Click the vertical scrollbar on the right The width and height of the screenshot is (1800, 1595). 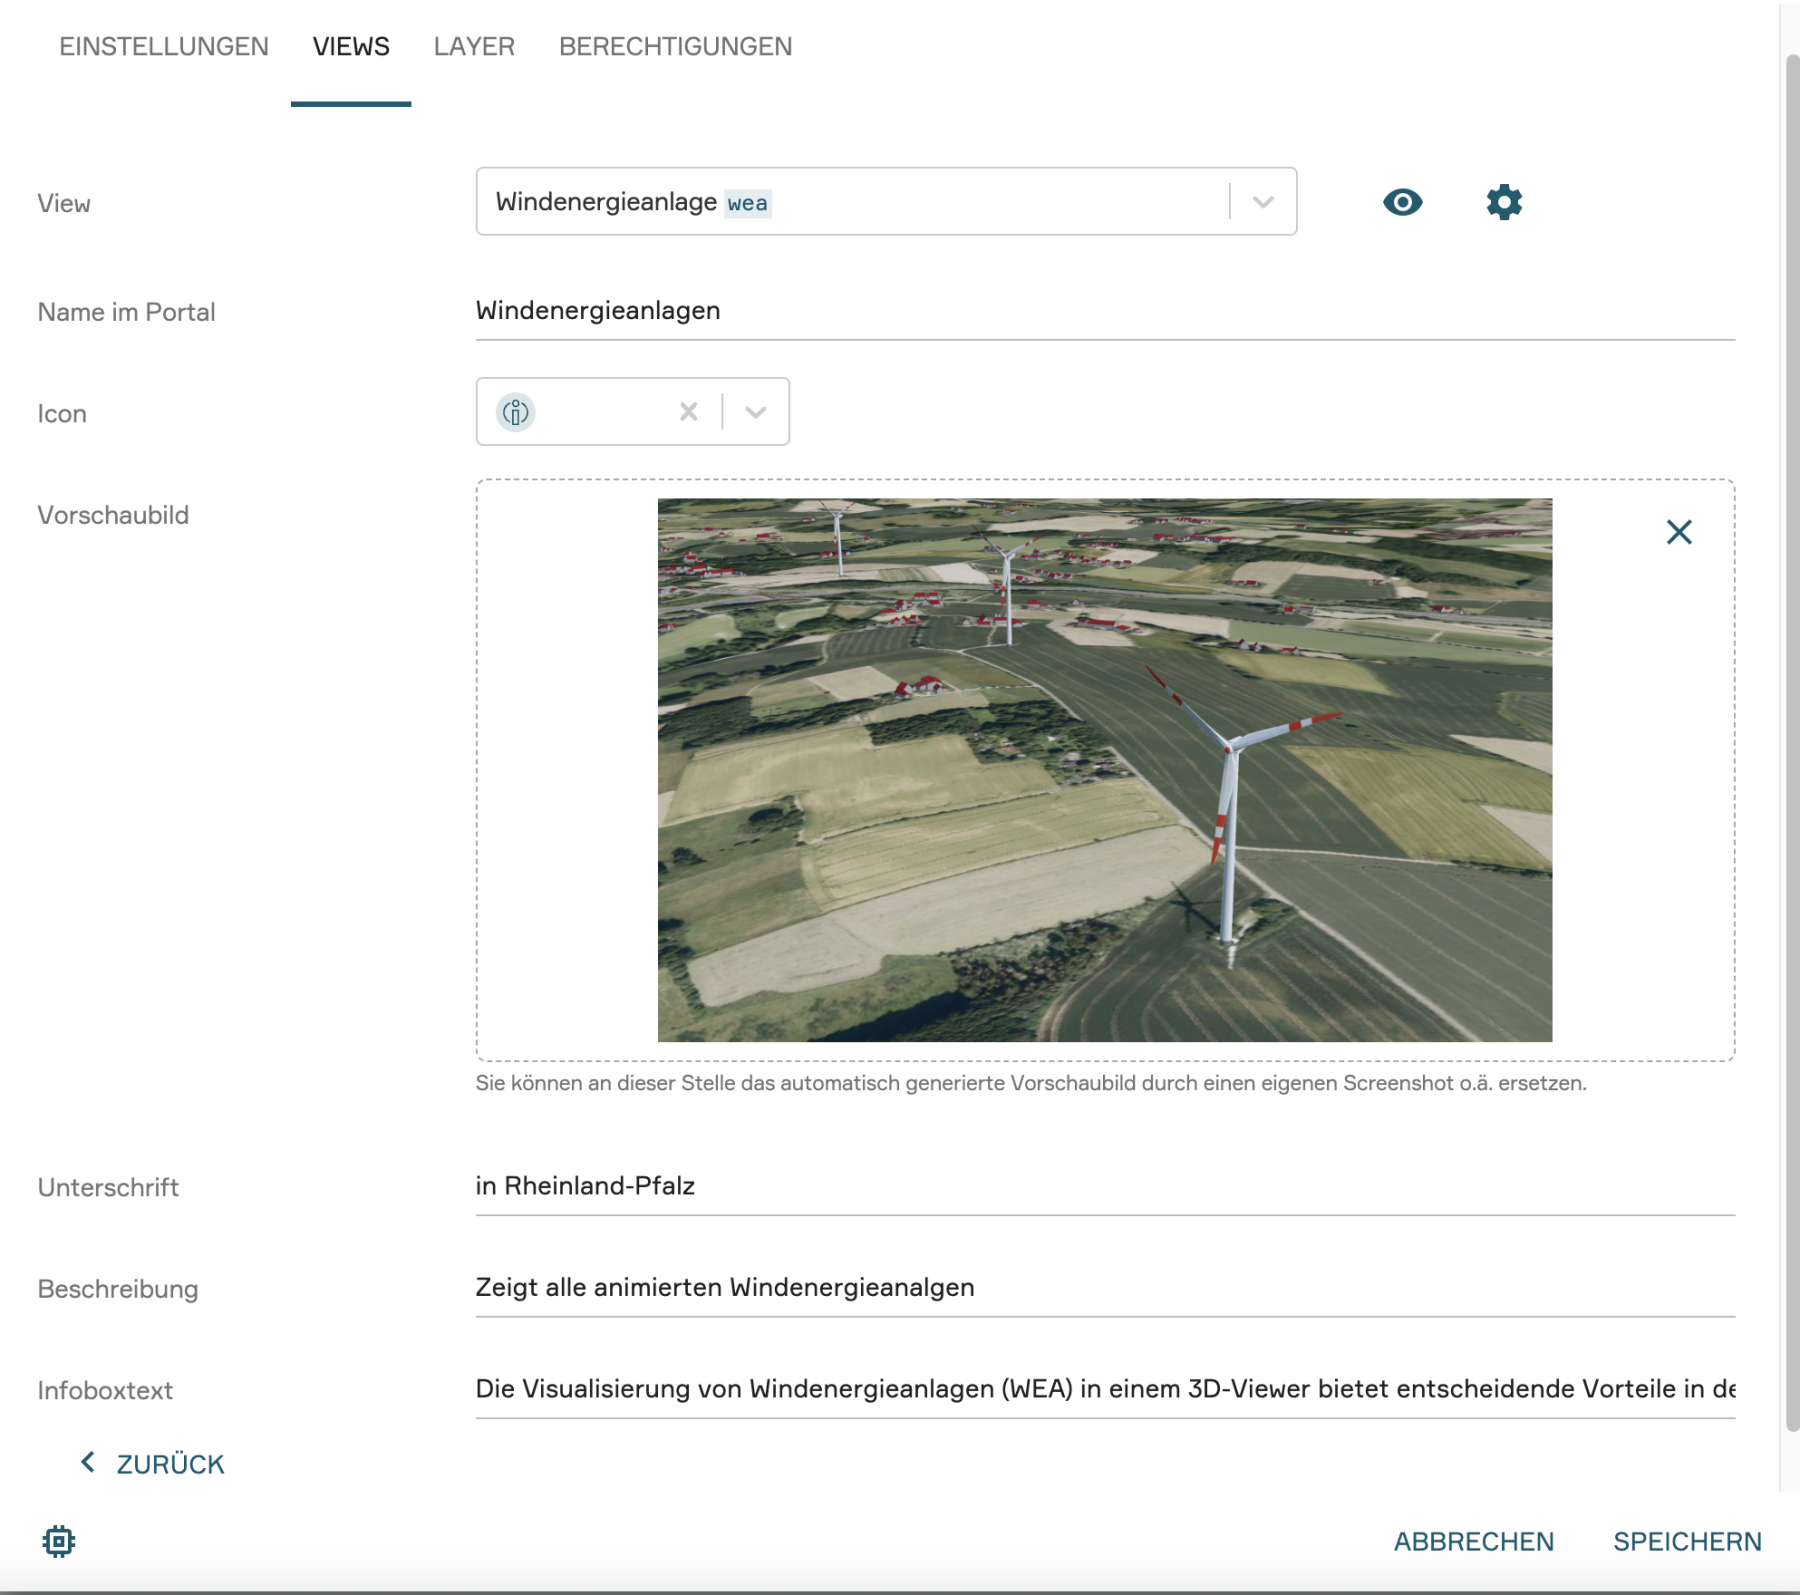[x=1791, y=740]
